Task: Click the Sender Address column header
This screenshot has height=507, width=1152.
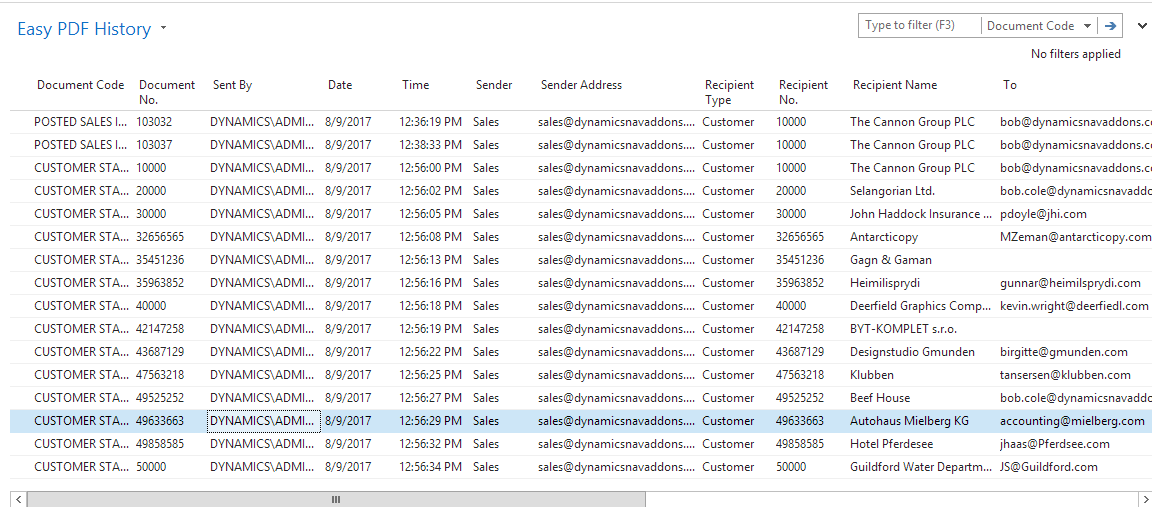Action: (581, 85)
